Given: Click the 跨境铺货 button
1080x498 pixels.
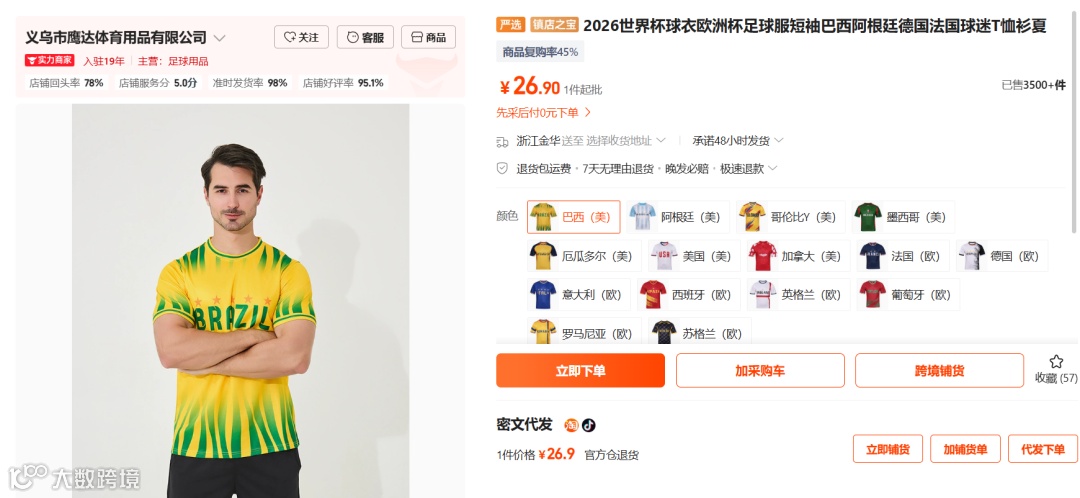Looking at the screenshot, I should pyautogui.click(x=939, y=371).
